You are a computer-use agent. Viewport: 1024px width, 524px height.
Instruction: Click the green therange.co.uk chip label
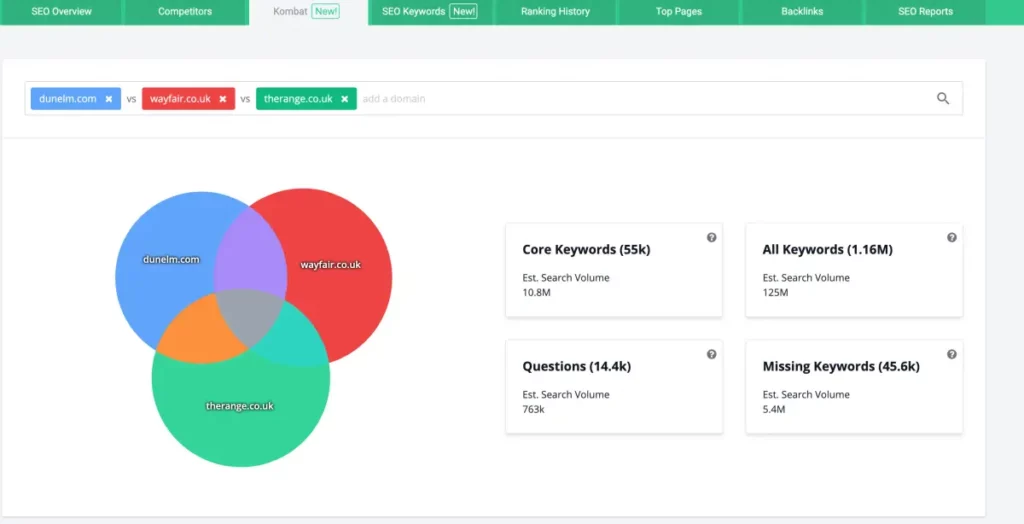298,99
